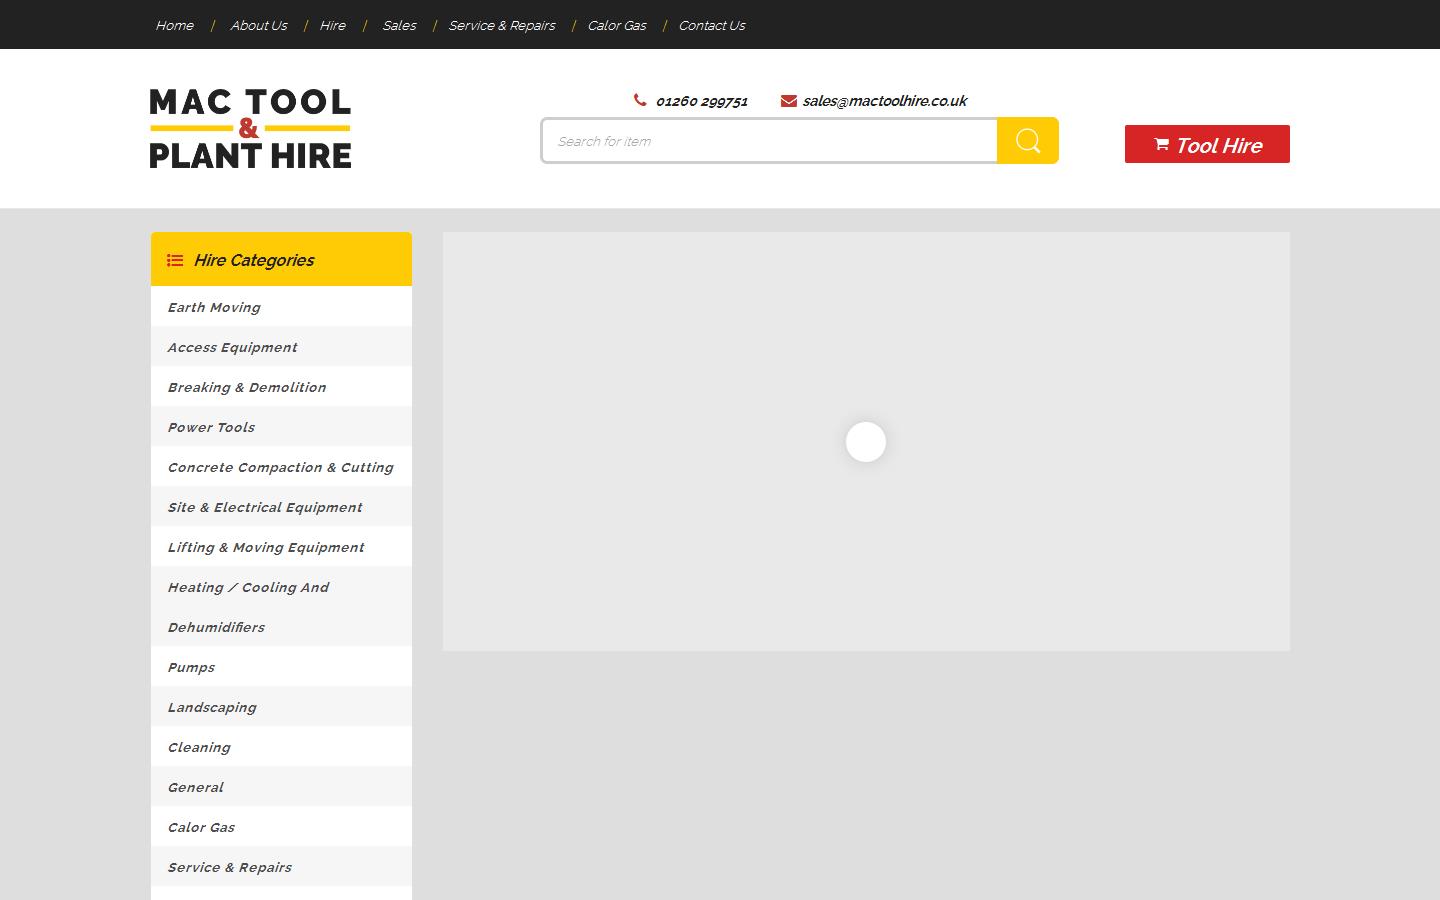Open the About Us page

(x=258, y=25)
